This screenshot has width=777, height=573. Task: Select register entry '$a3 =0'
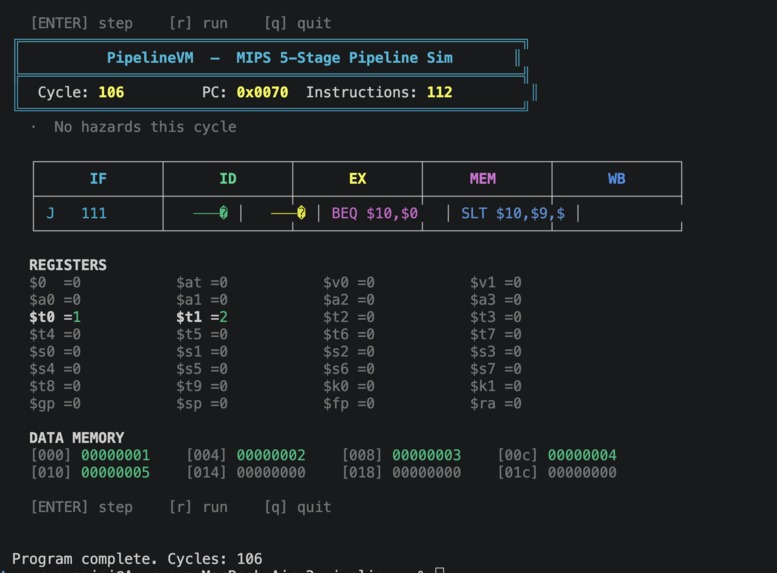pyautogui.click(x=496, y=300)
